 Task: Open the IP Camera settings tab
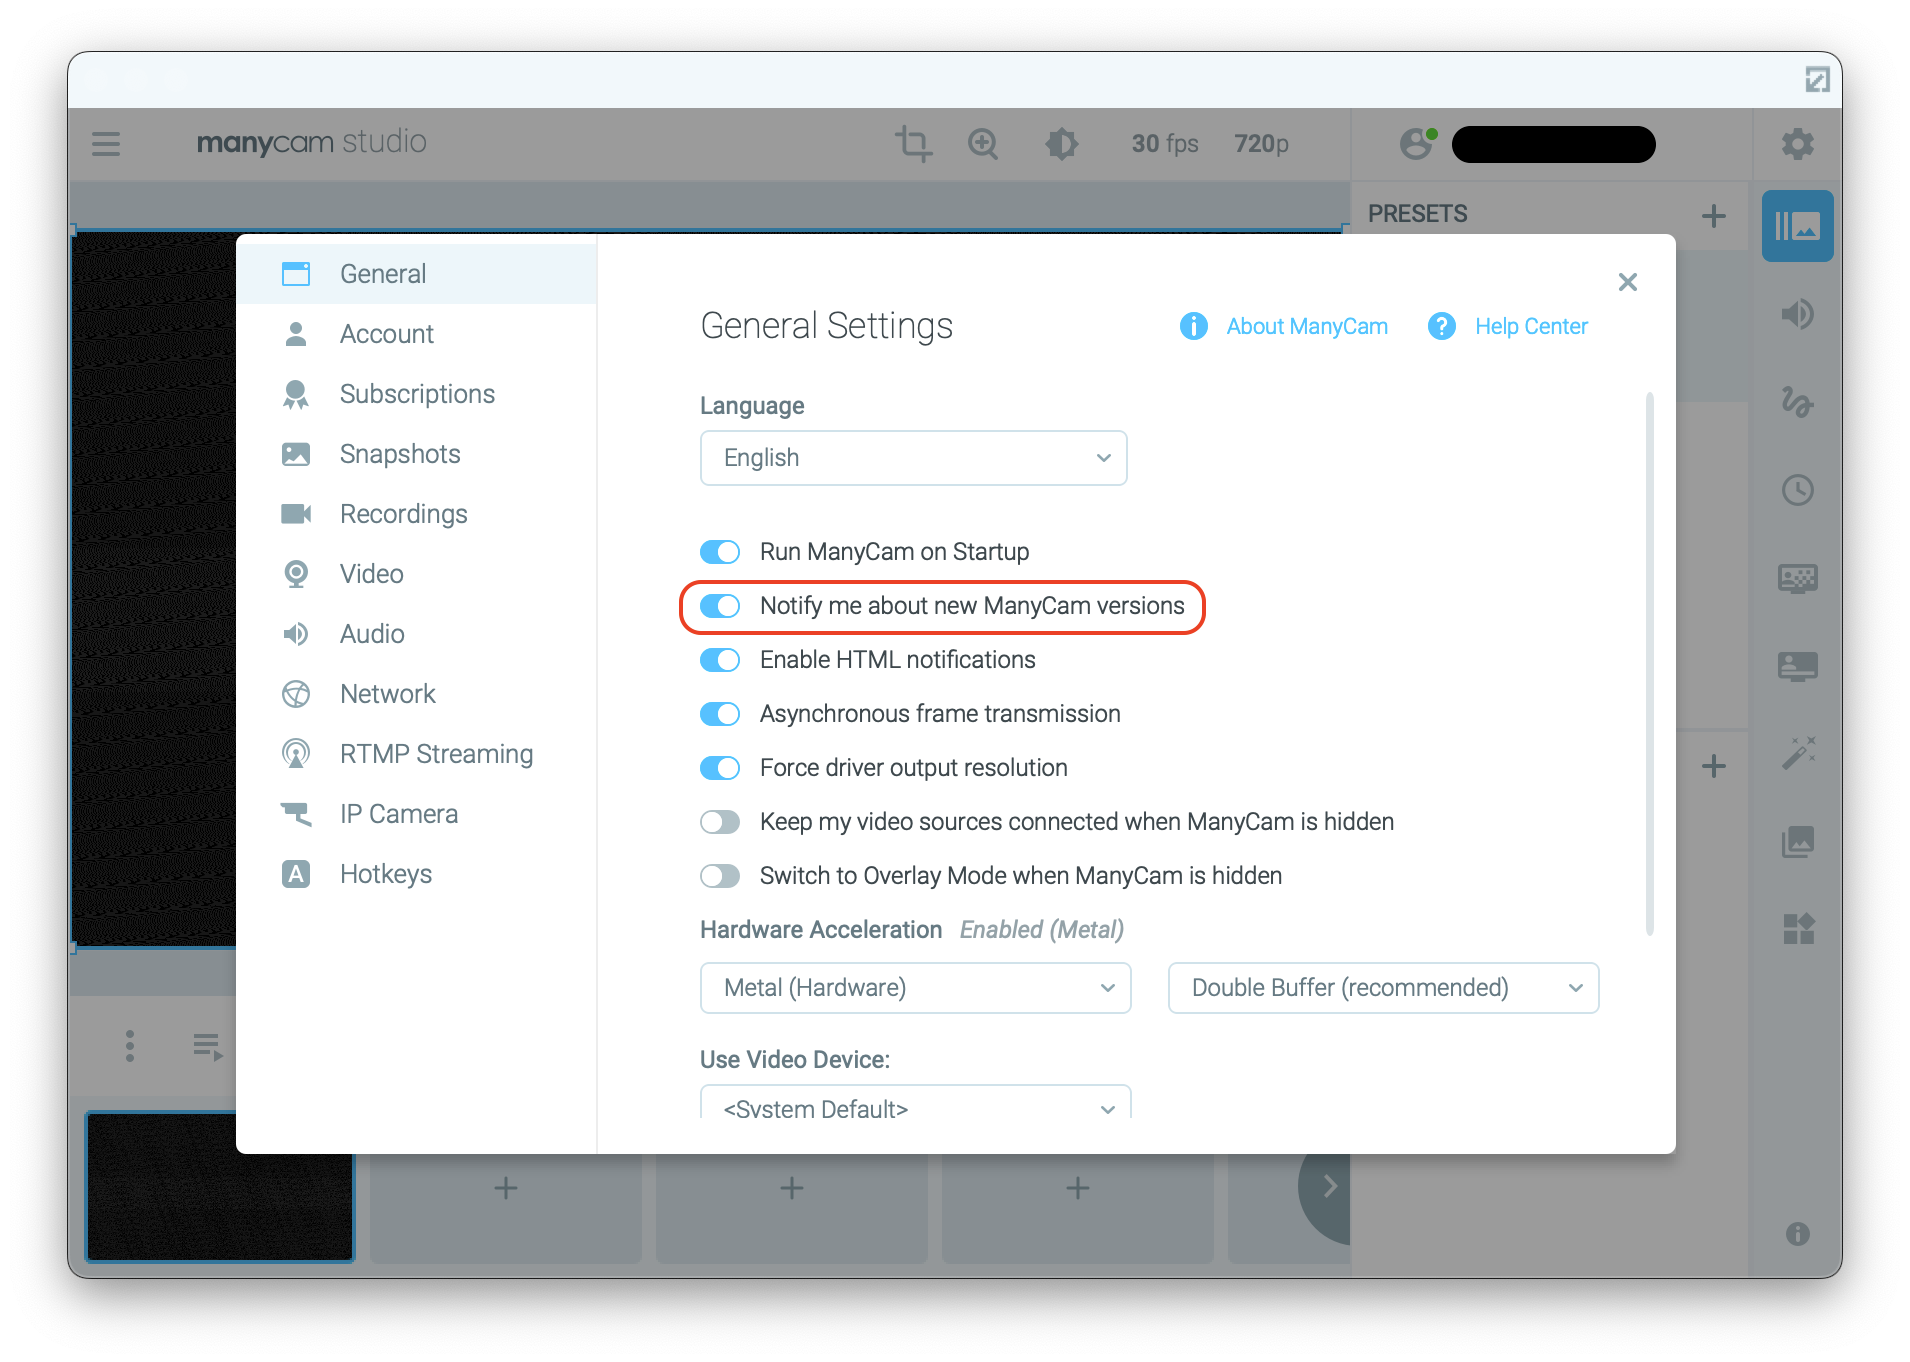417,814
